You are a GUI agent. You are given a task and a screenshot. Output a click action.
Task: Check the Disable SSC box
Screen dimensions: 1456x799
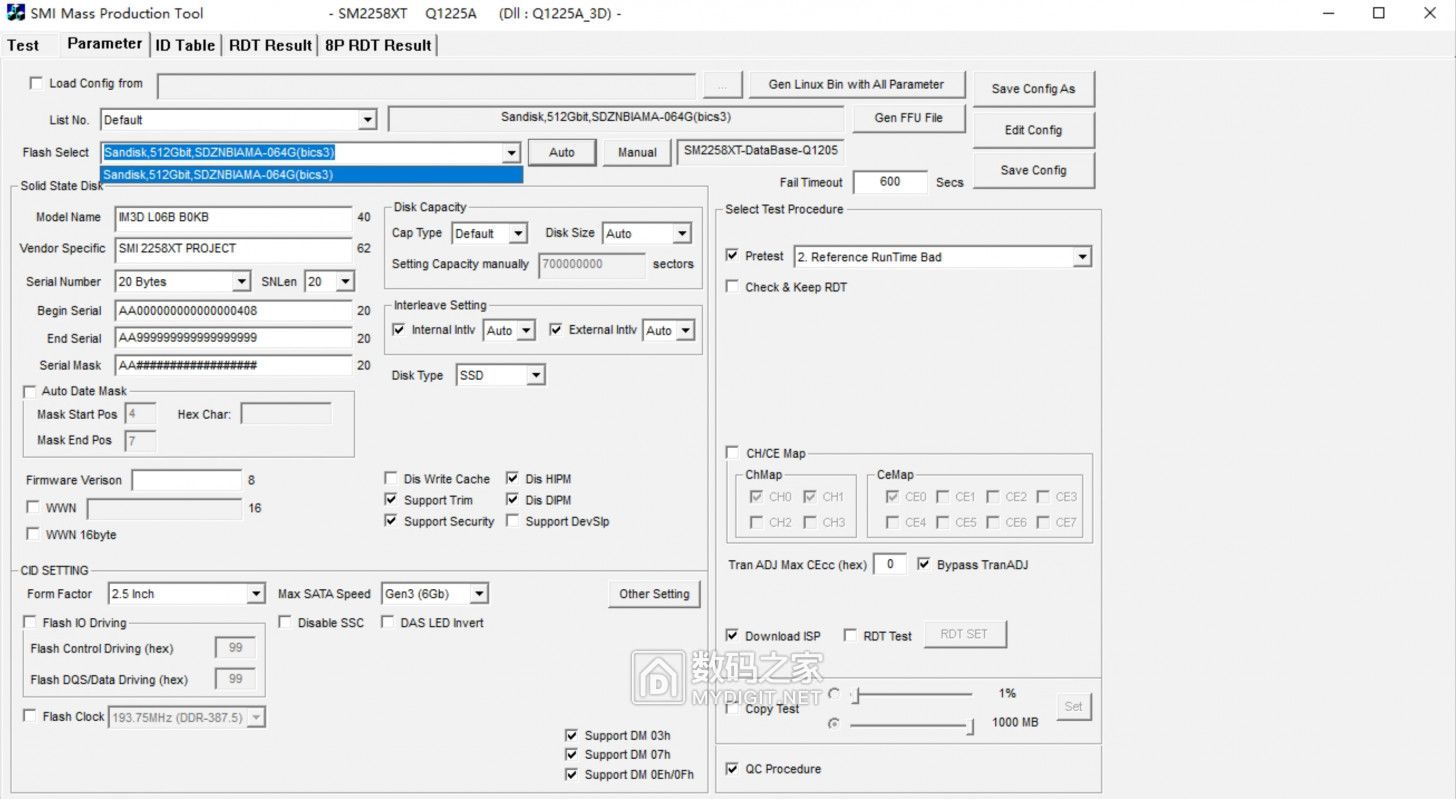286,622
